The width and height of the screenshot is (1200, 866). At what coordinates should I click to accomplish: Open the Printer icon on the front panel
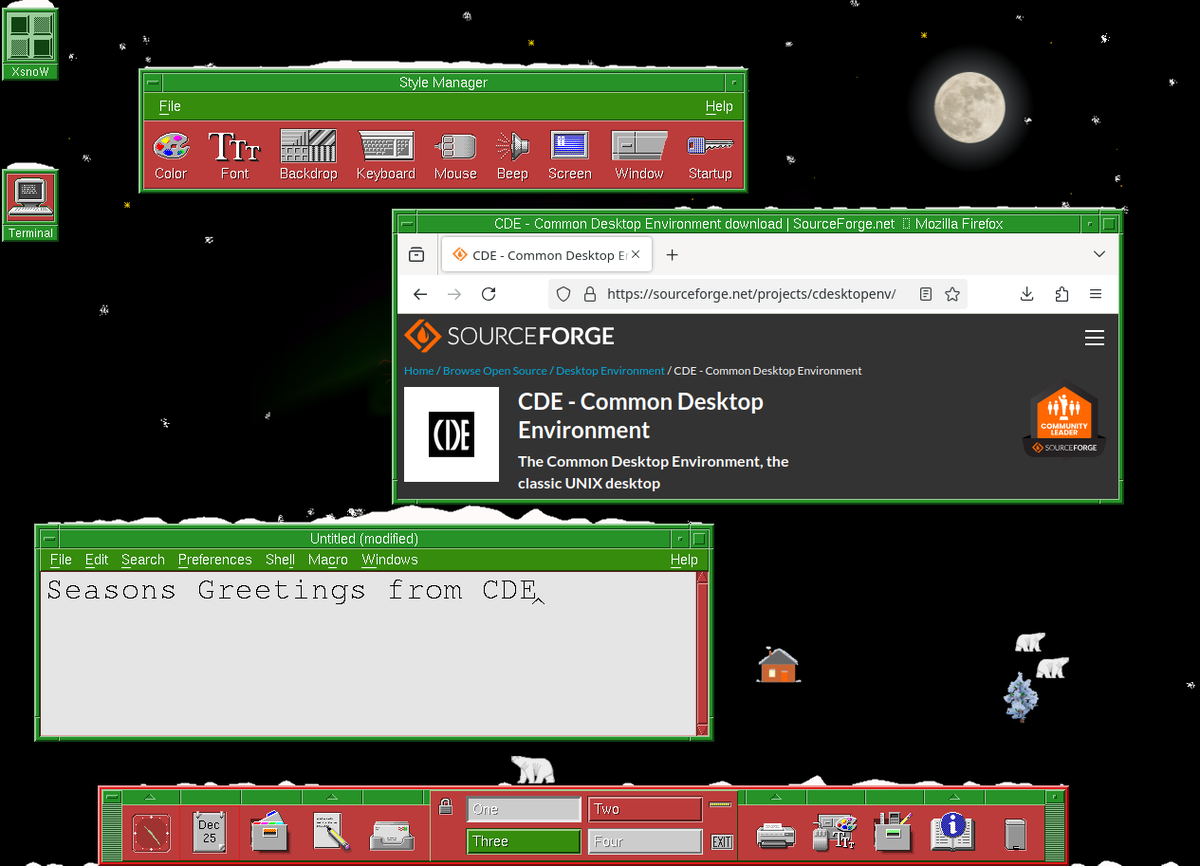click(x=776, y=834)
